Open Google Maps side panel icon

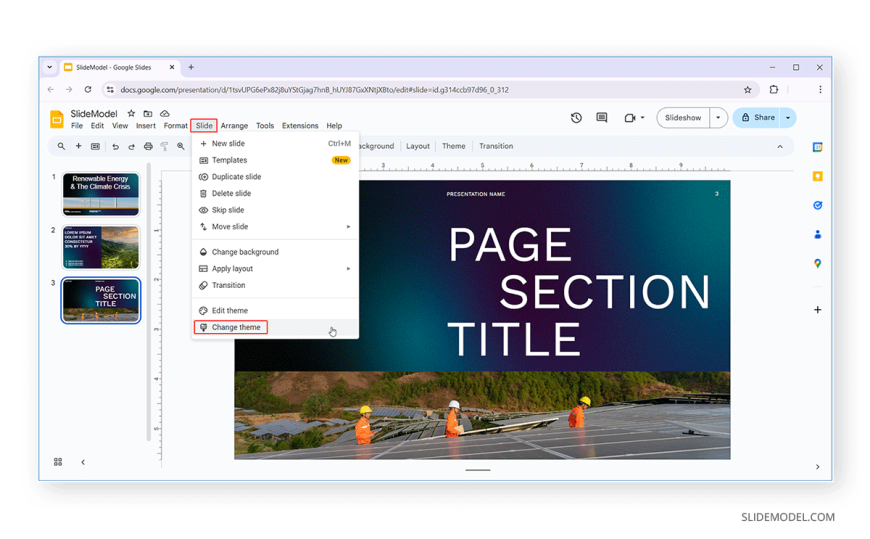pyautogui.click(x=817, y=263)
